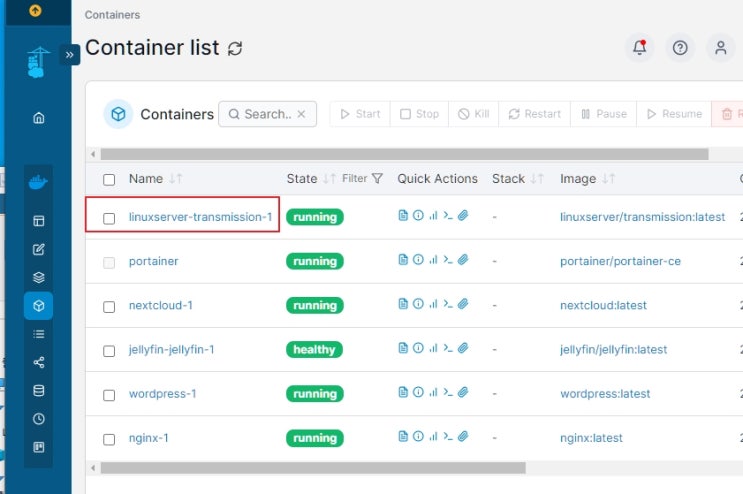Click the Stop button
This screenshot has height=494, width=743.
(419, 114)
